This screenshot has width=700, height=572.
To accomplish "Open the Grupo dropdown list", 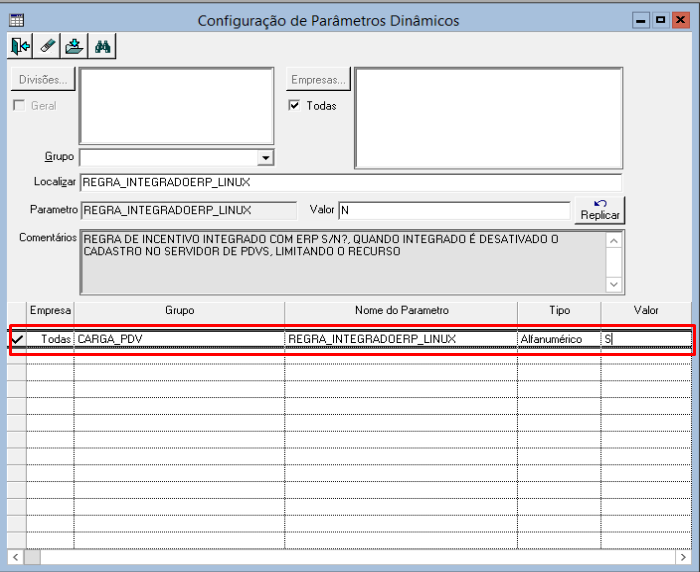I will tap(266, 158).
